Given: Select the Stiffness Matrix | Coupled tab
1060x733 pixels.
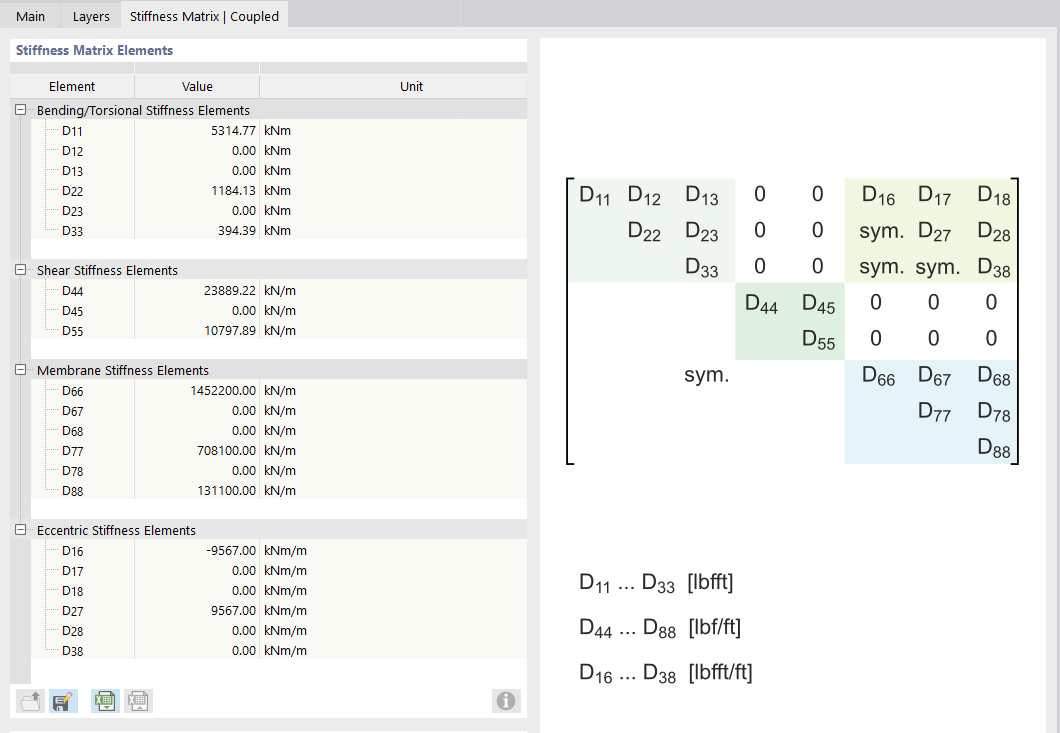Looking at the screenshot, I should [x=204, y=16].
